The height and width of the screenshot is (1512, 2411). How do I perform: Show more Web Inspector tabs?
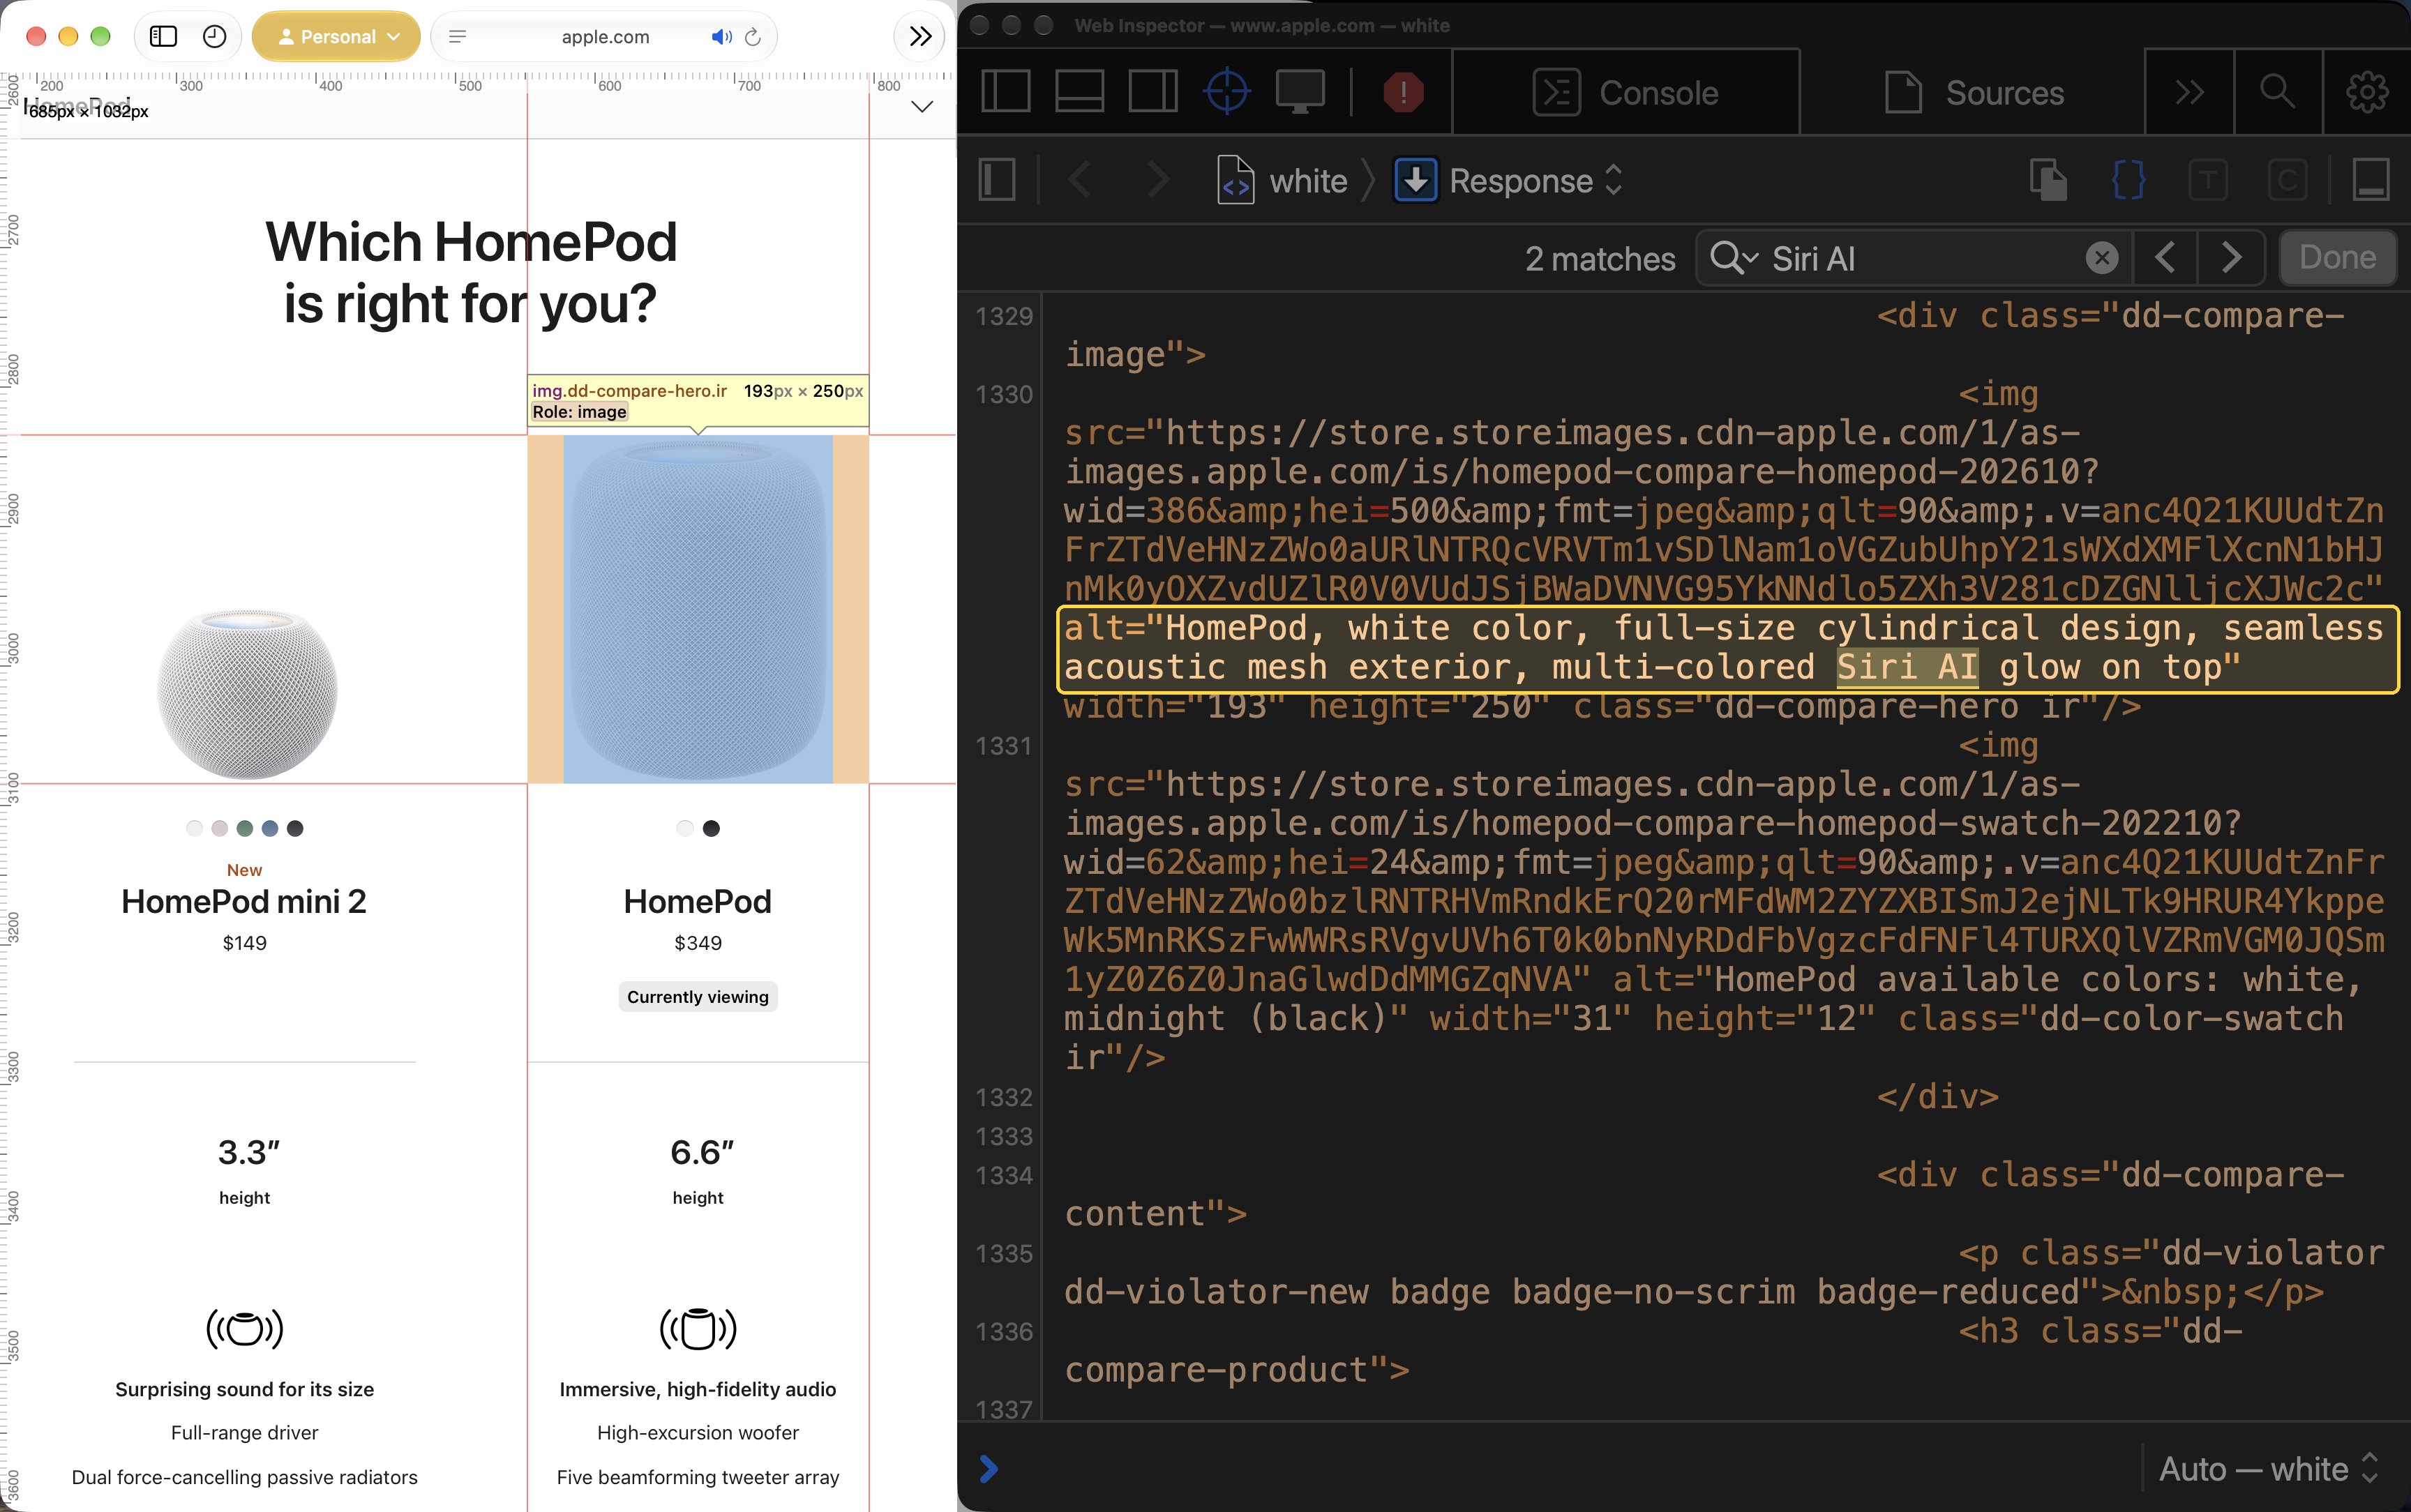(2190, 92)
